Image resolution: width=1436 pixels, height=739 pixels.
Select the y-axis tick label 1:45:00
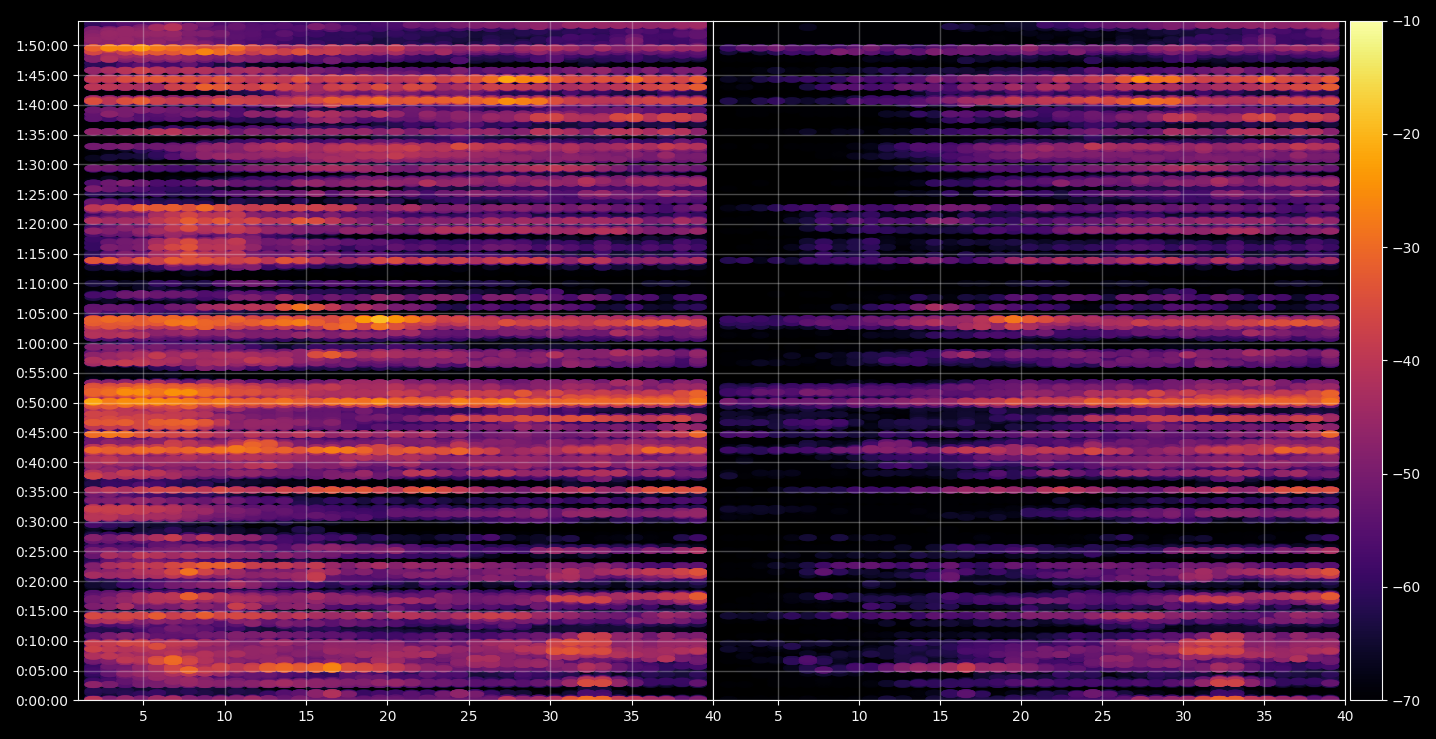[x=42, y=76]
